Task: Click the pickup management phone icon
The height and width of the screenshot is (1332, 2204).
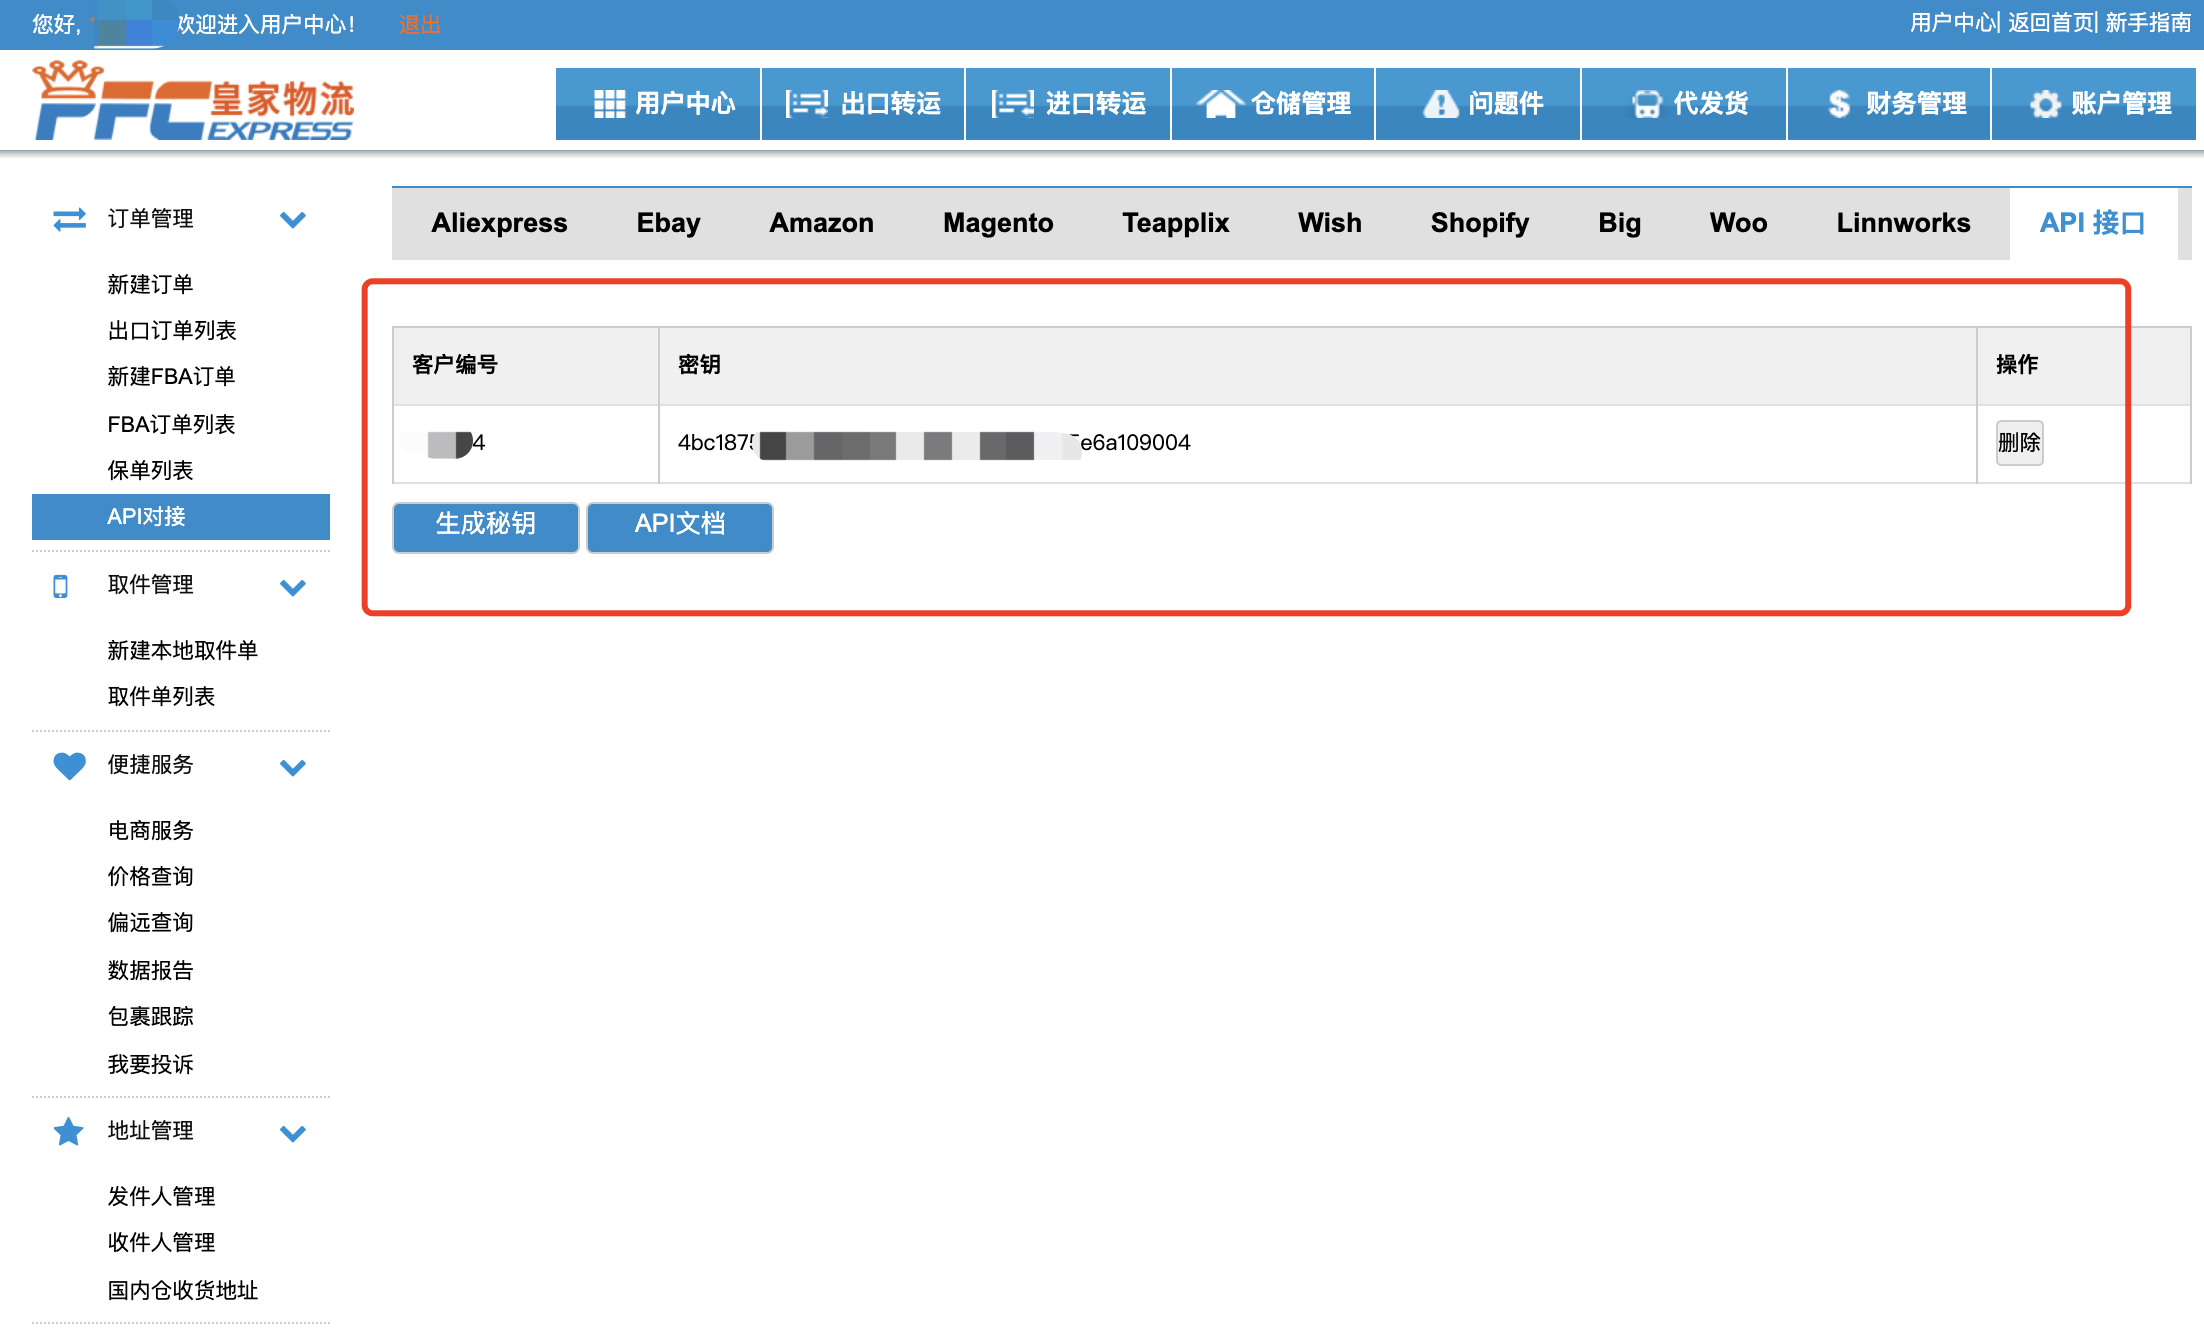Action: click(x=61, y=586)
